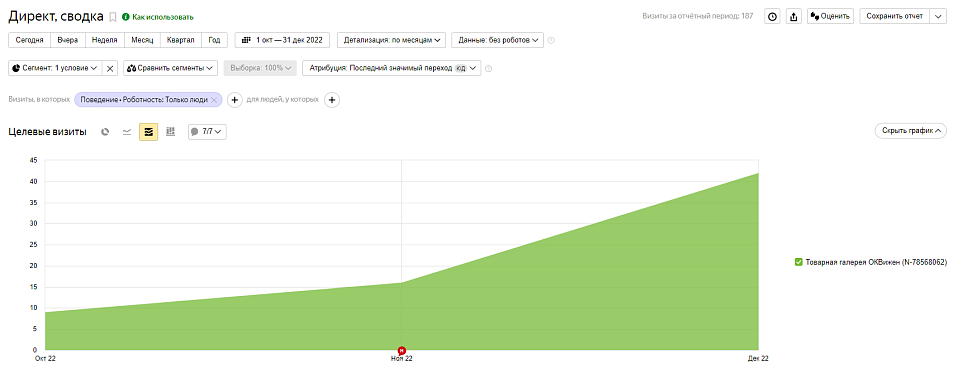Open Детализация: по месяцам dropdown
This screenshot has height=387, width=958.
392,40
